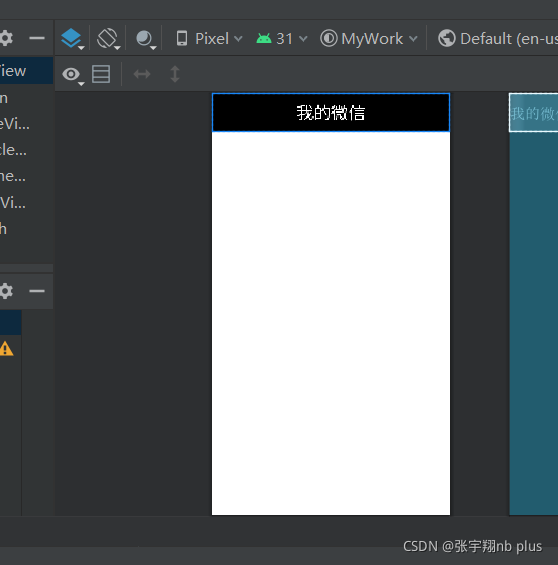This screenshot has width=558, height=565.
Task: Click the green Android icon beside 31
Action: pyautogui.click(x=264, y=39)
